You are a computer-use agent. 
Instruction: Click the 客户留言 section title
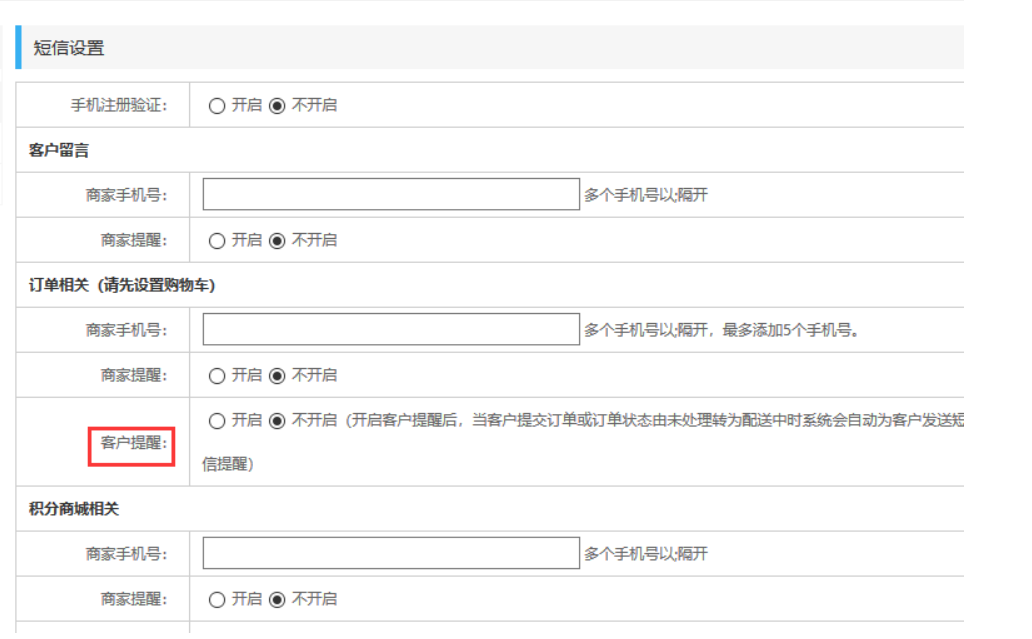pyautogui.click(x=59, y=151)
